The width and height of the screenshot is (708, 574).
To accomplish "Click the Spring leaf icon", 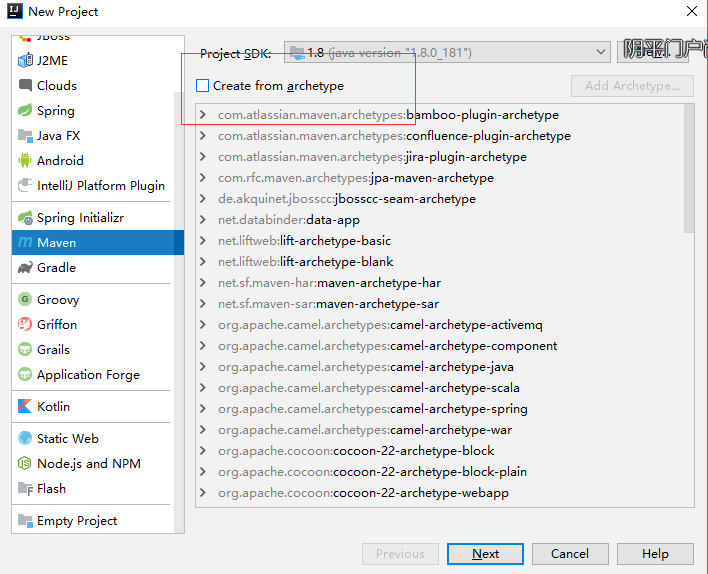I will [25, 110].
